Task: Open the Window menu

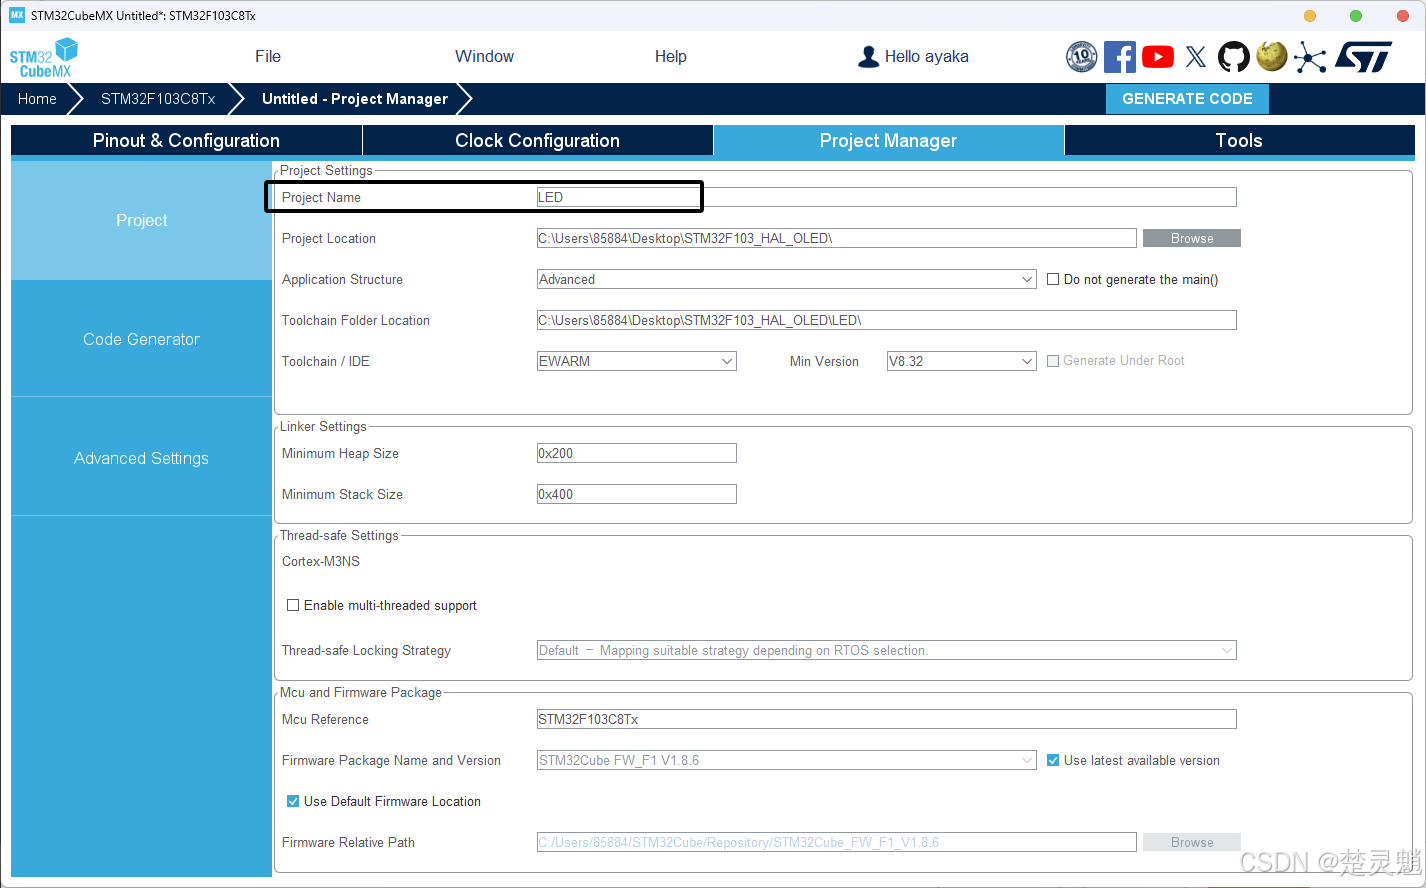Action: [484, 57]
